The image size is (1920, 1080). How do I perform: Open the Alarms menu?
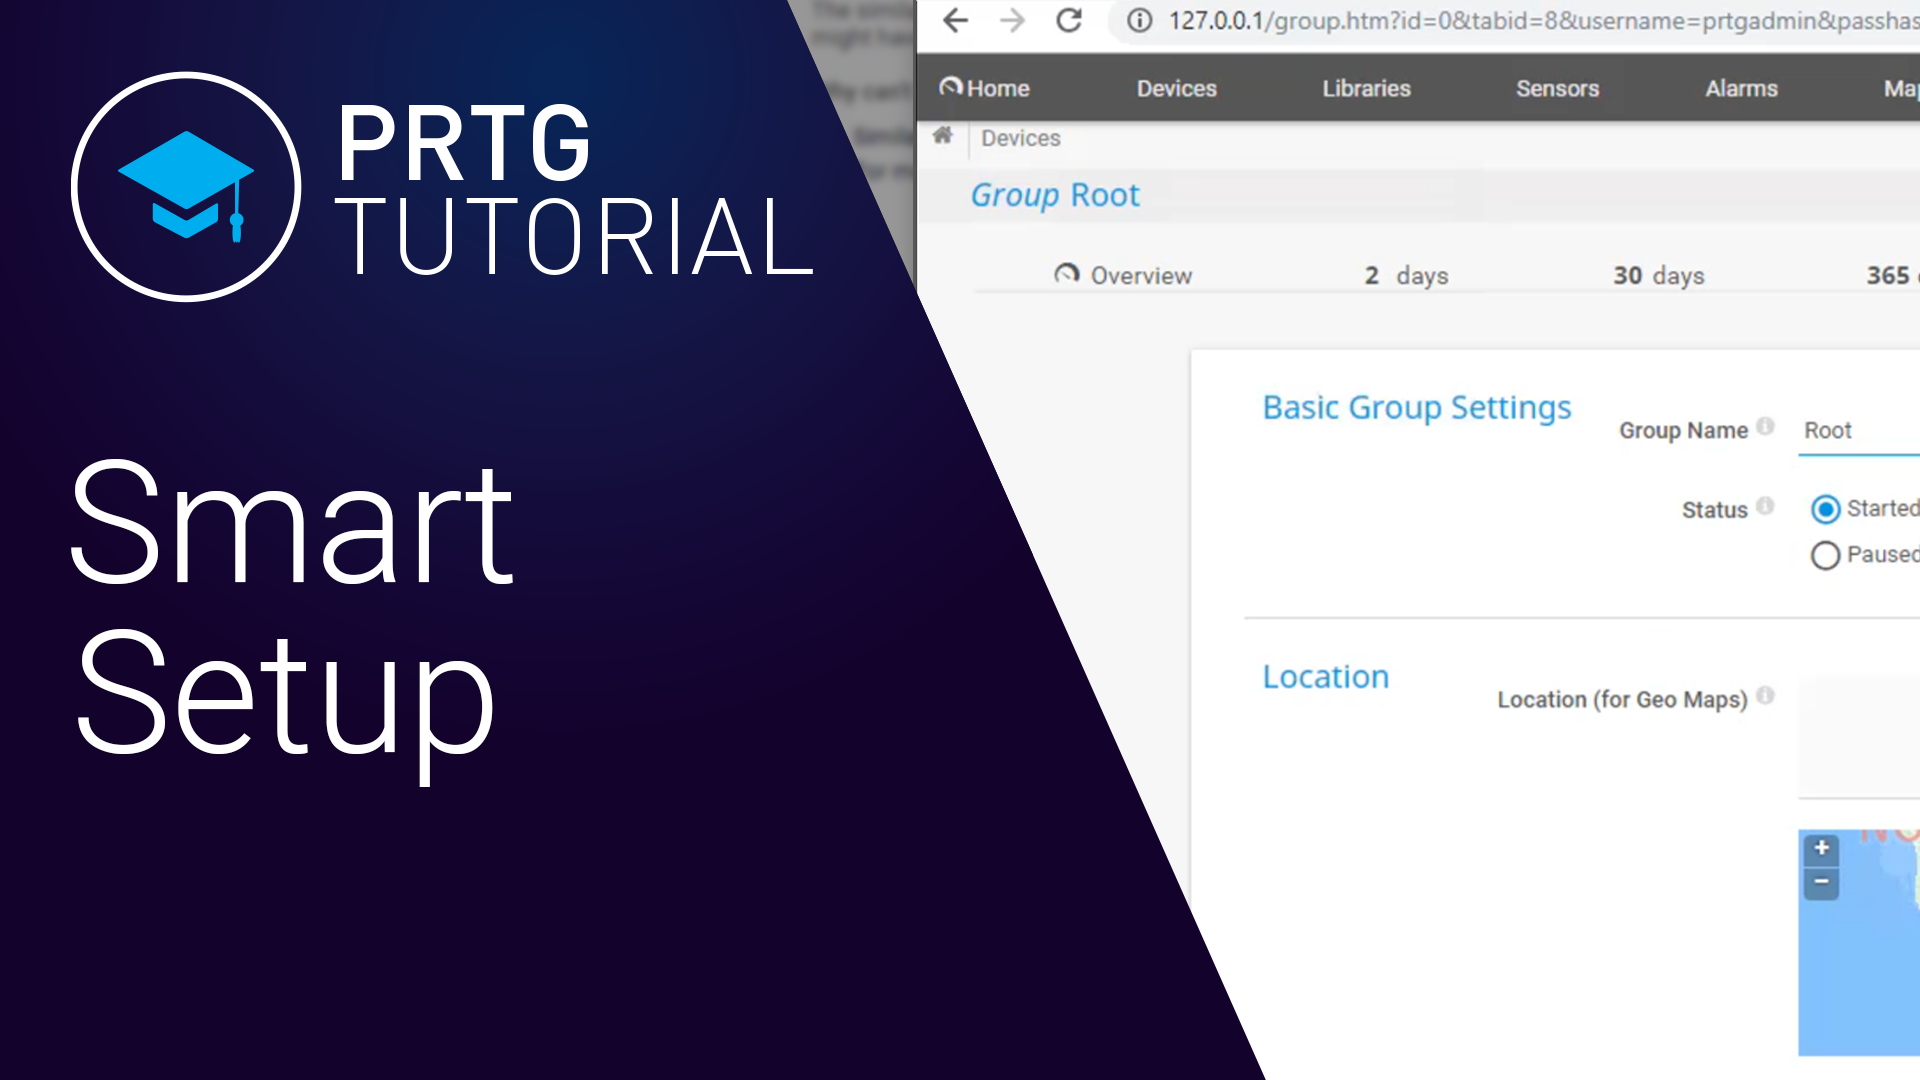(x=1741, y=88)
